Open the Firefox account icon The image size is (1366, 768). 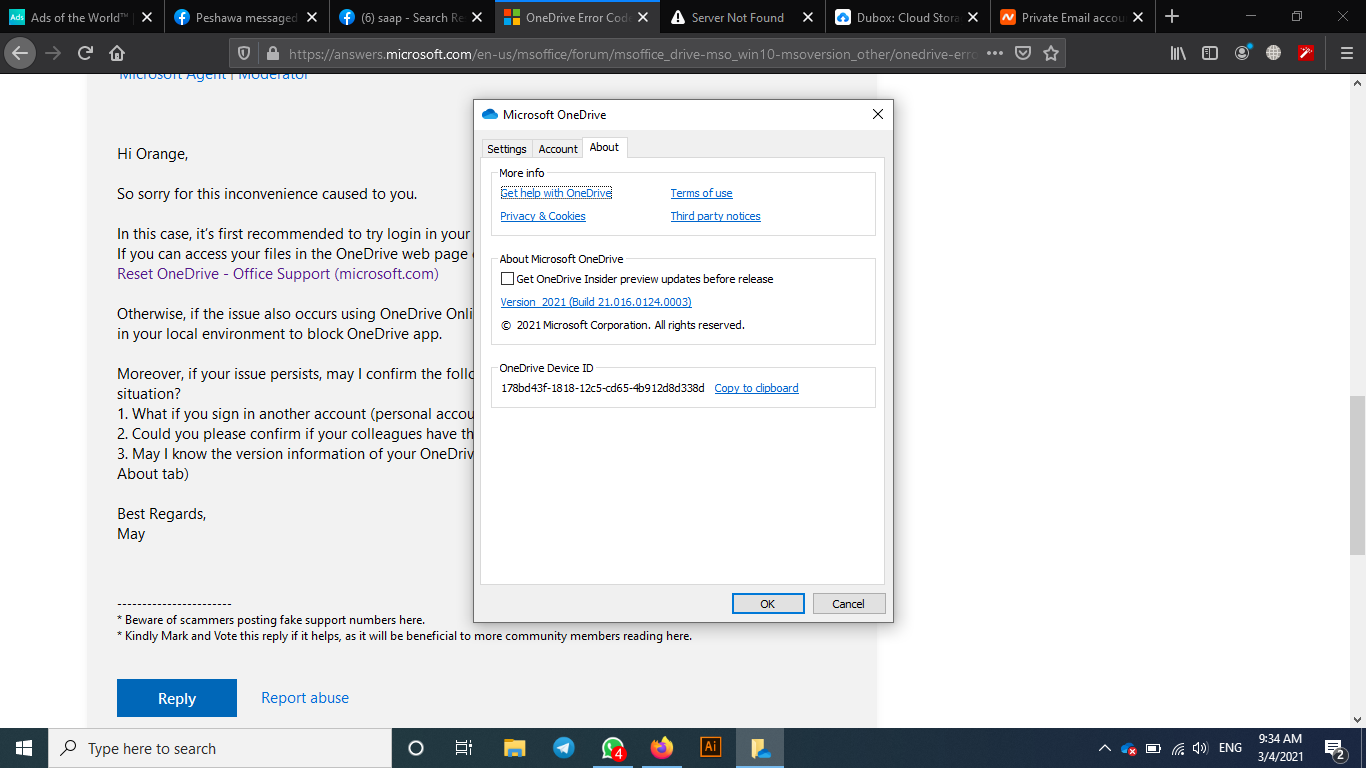coord(1241,52)
